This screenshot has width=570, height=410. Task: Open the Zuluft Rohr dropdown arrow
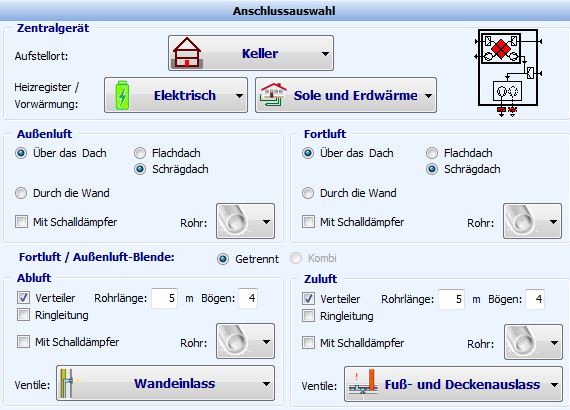554,342
